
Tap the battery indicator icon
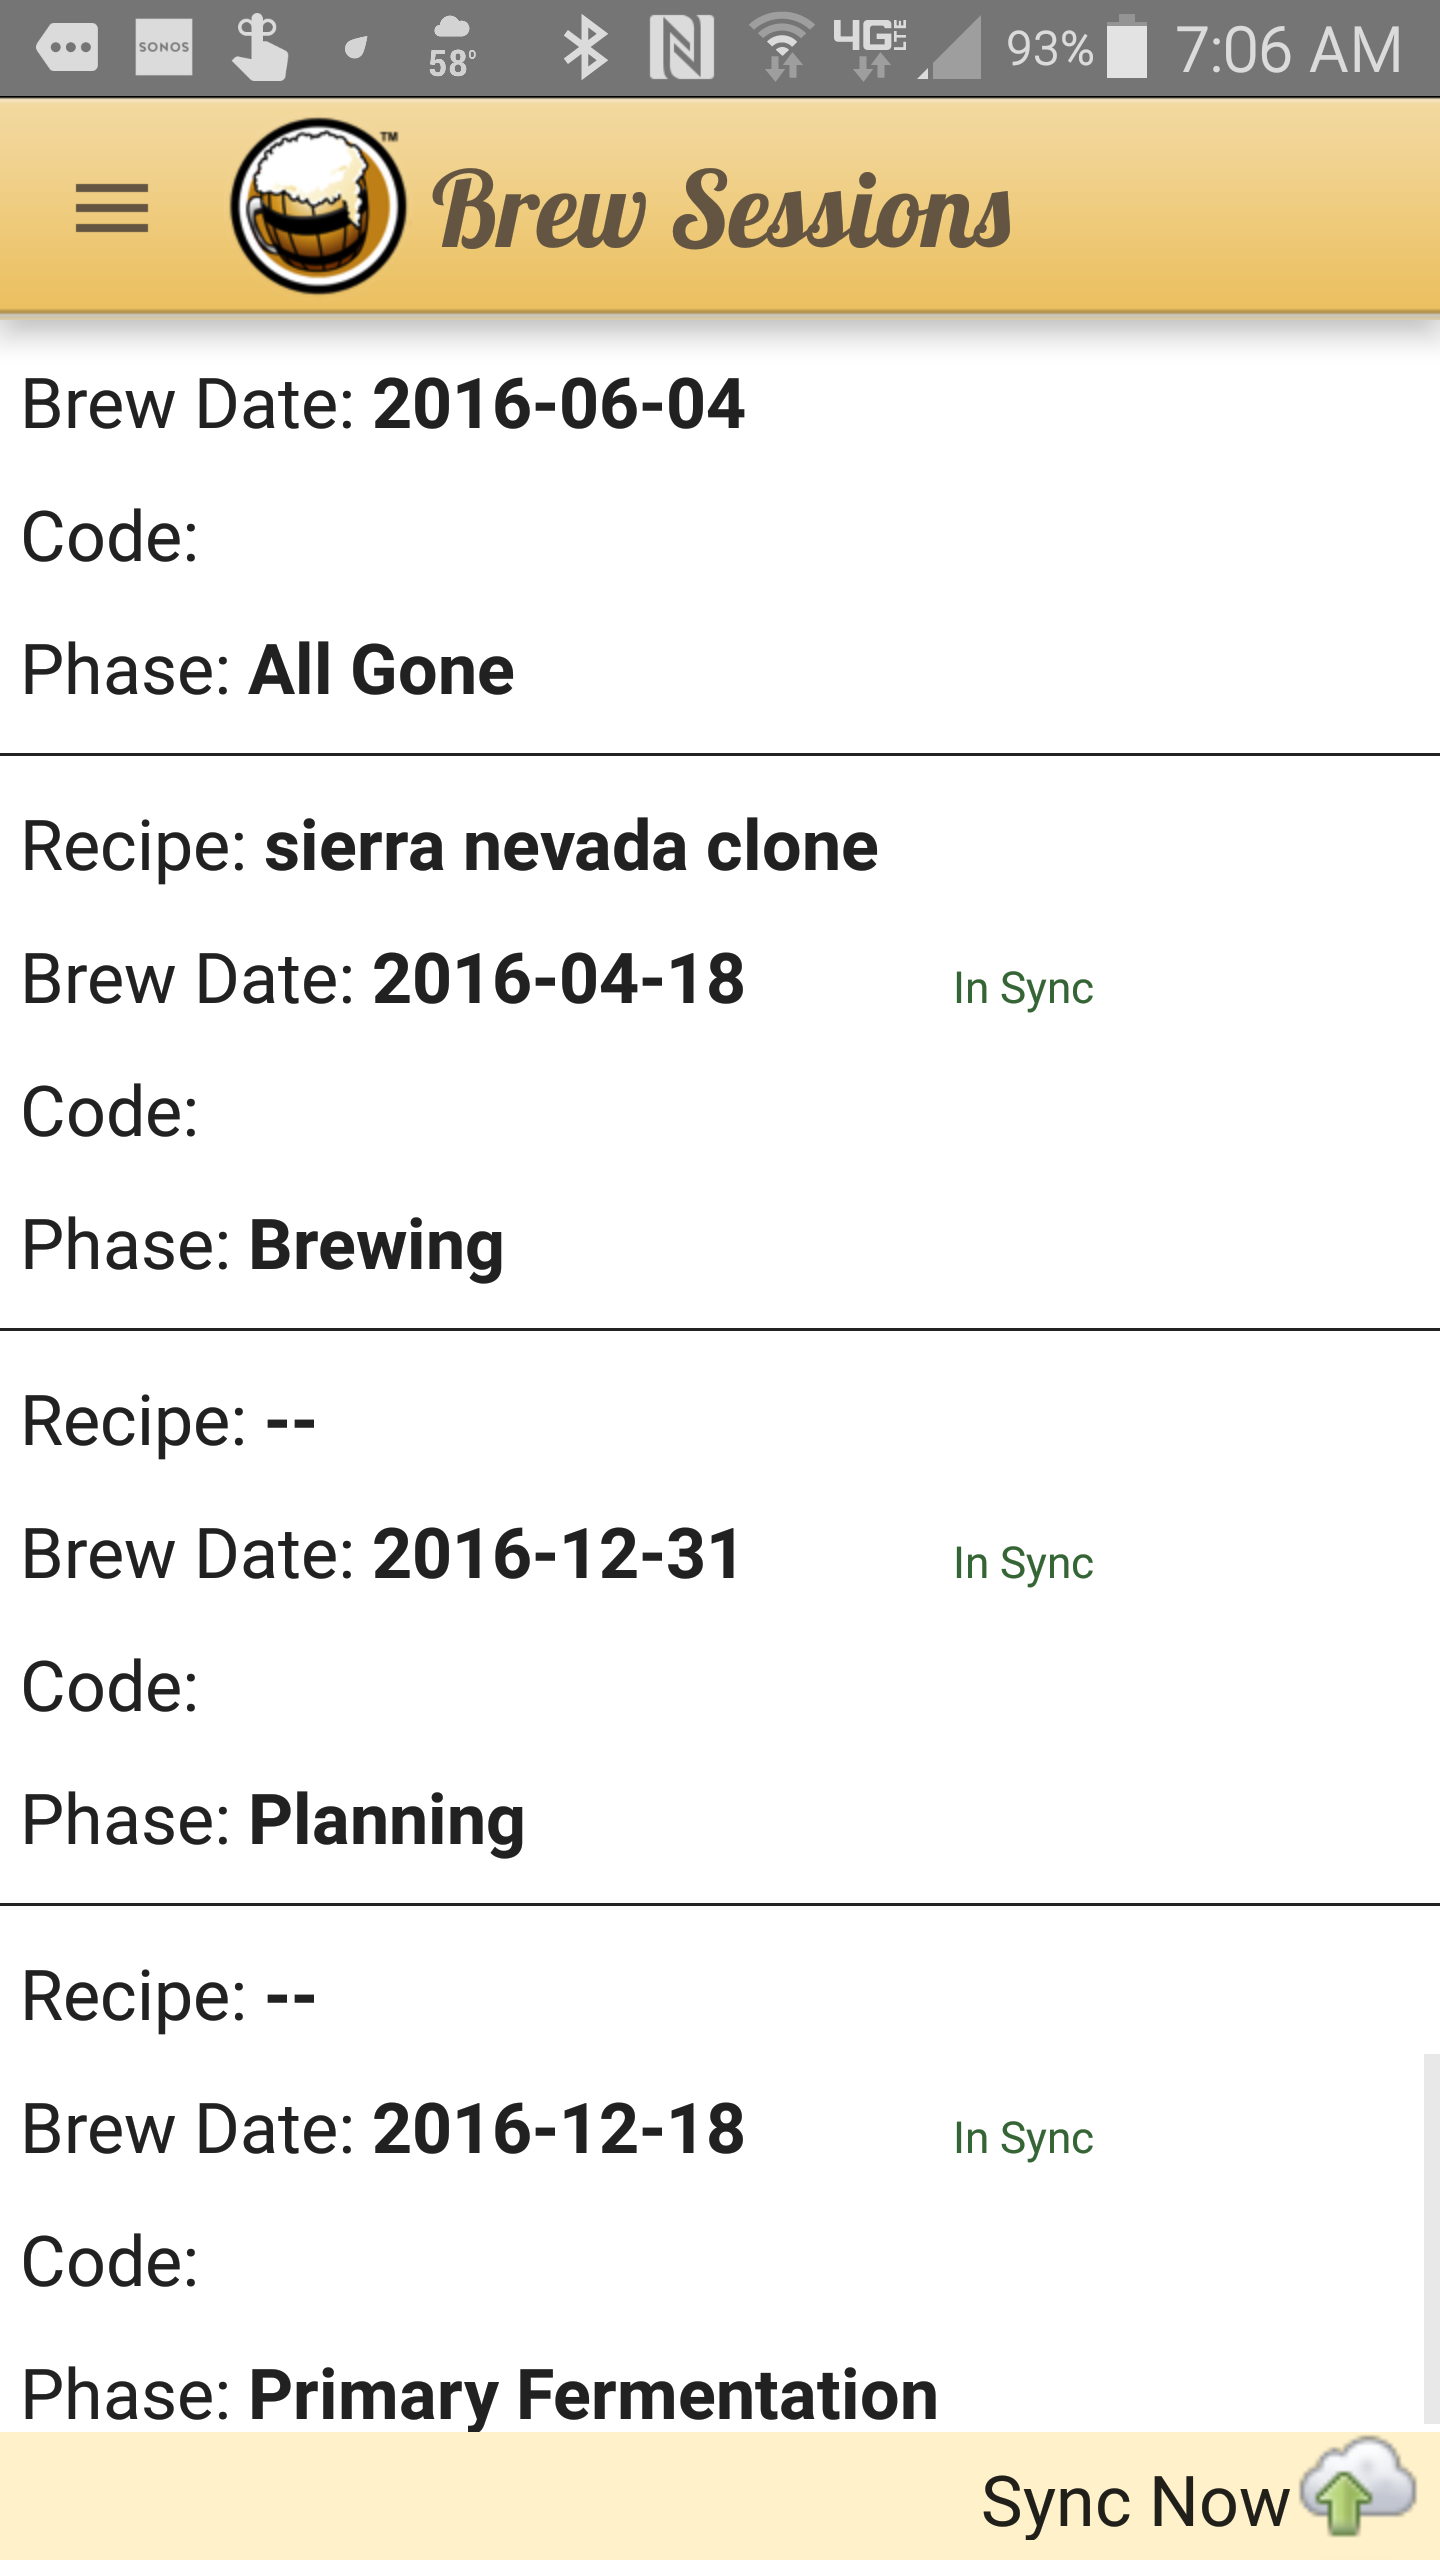pos(1127,46)
